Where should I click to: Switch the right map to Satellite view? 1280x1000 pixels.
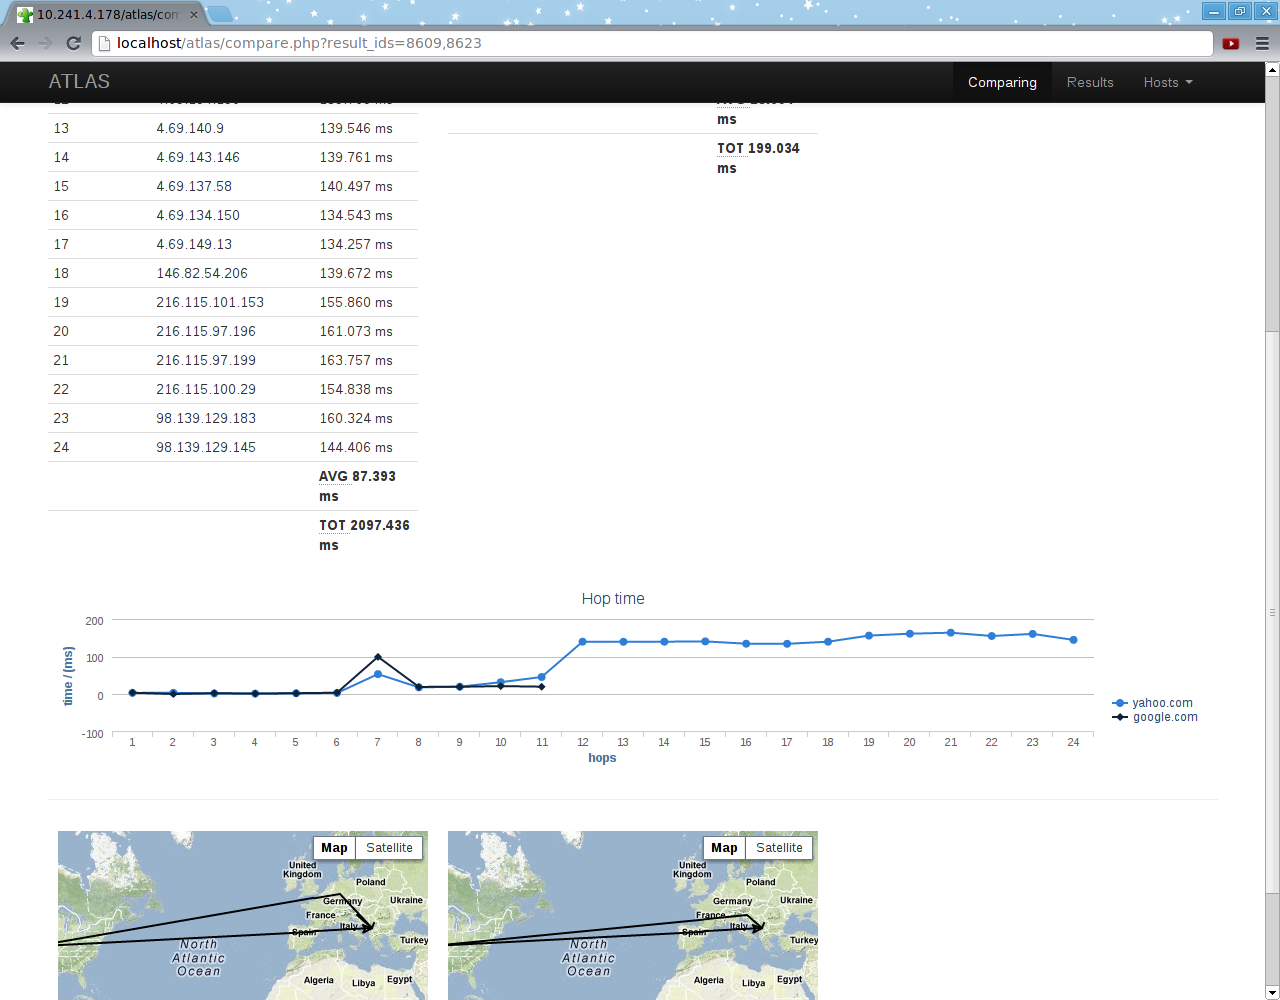click(x=779, y=848)
